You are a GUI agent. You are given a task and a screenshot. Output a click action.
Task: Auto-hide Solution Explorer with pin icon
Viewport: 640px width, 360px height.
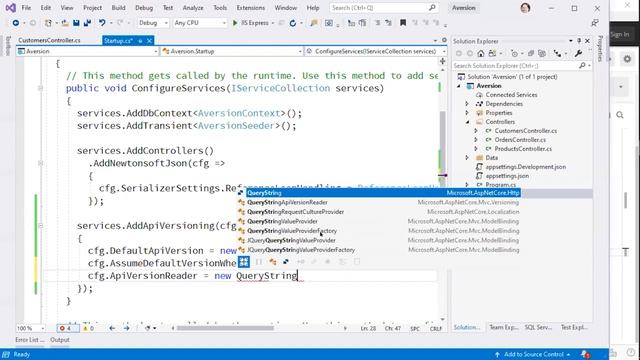coord(579,41)
